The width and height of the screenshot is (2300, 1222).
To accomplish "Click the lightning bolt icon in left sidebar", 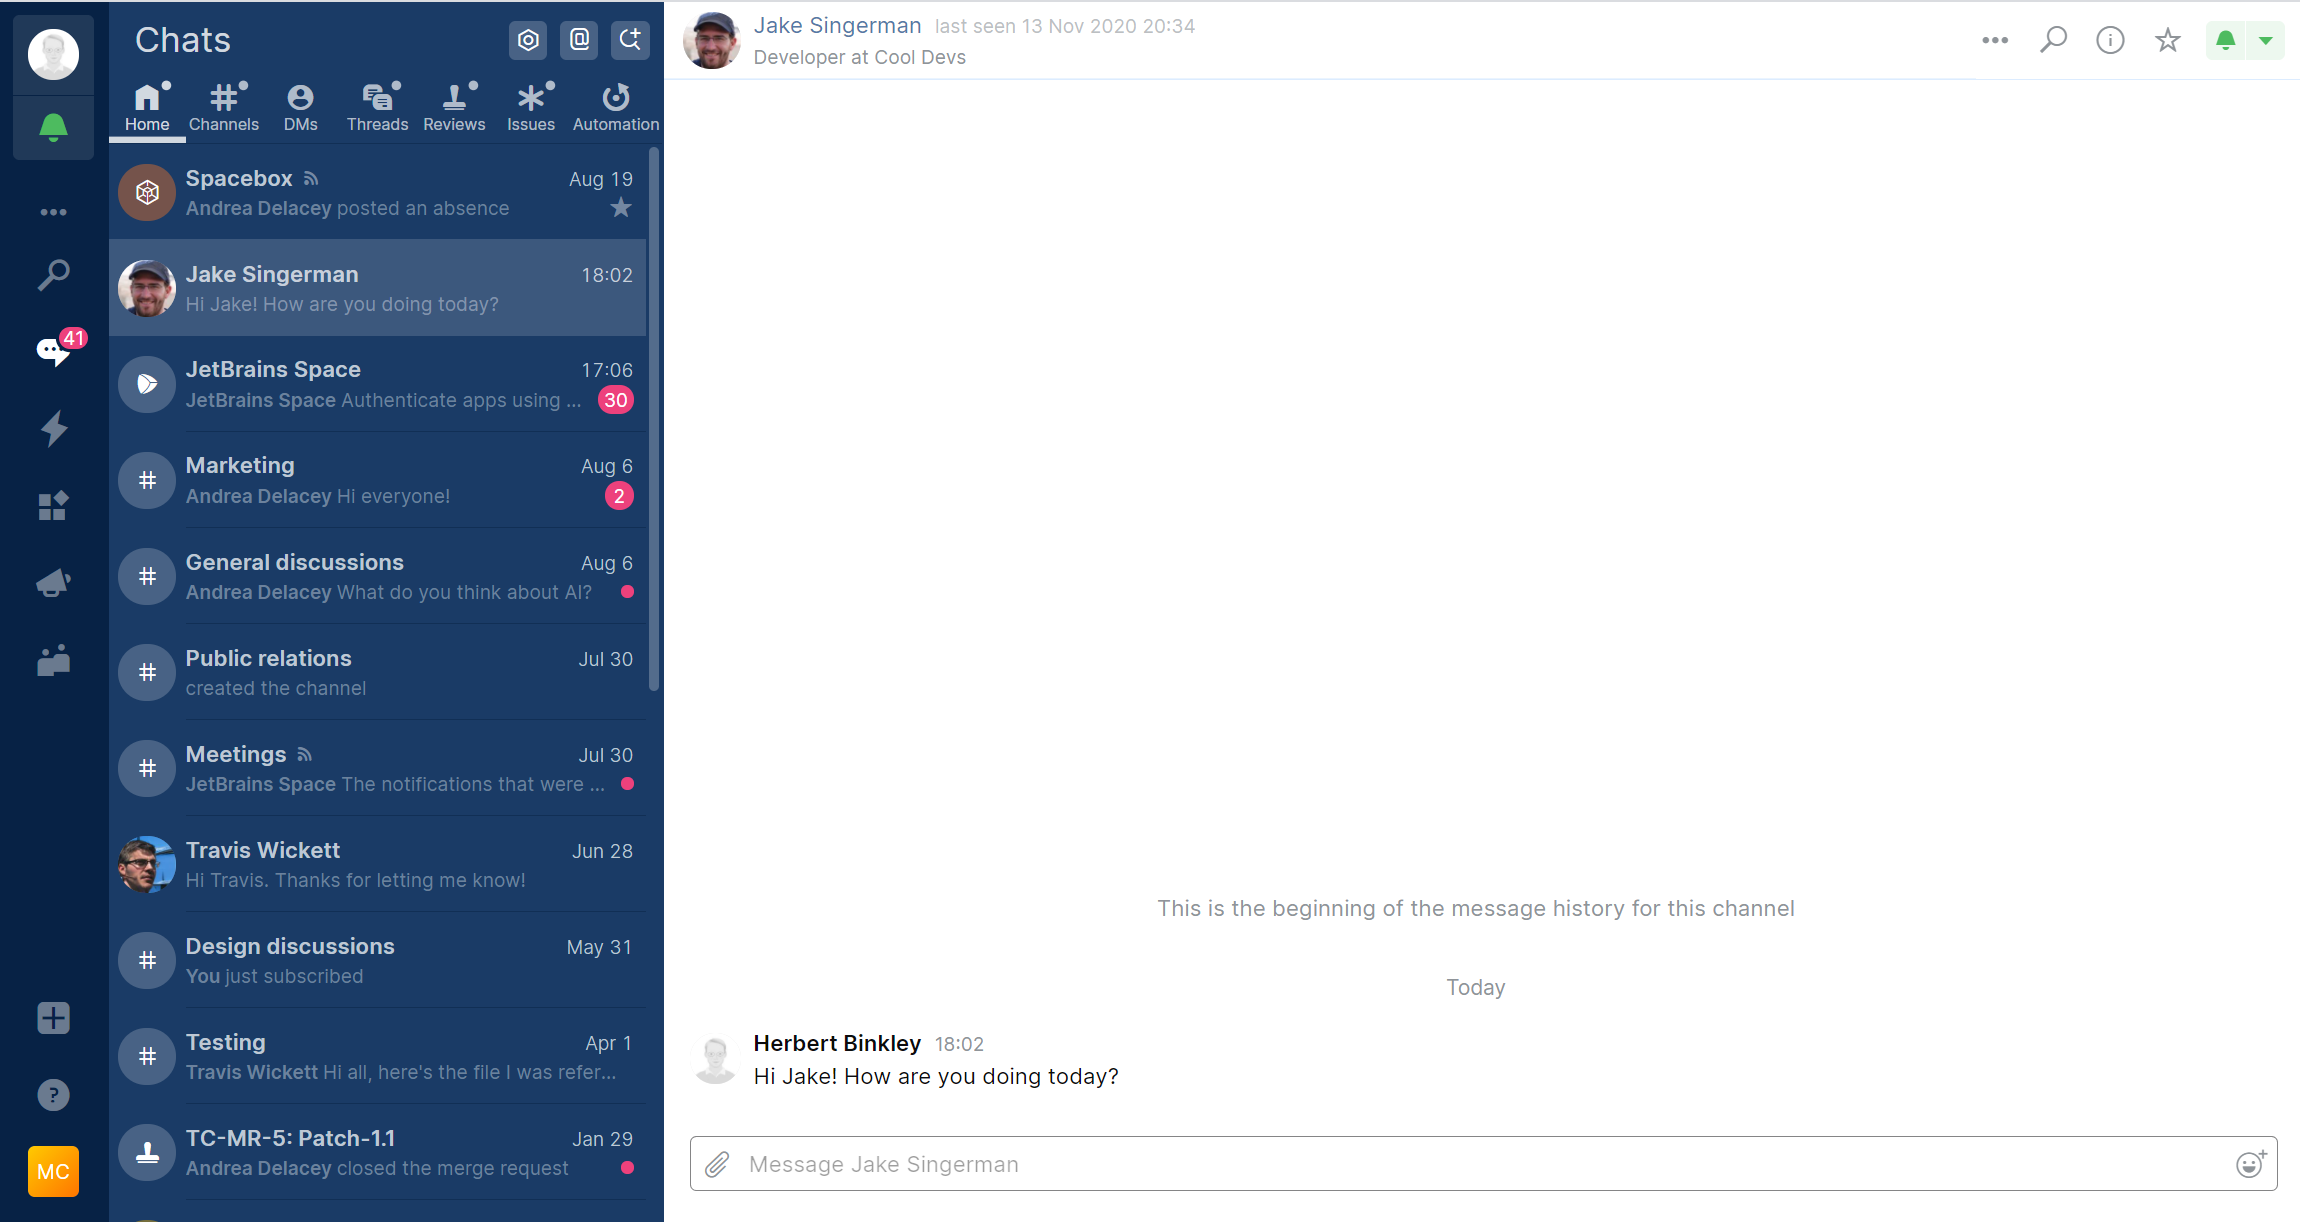I will tap(54, 429).
